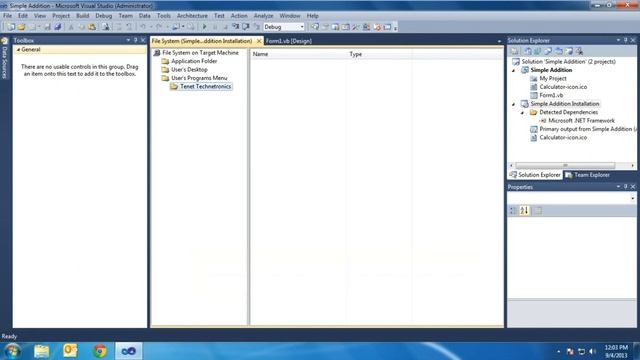Click the Type column header
640x360 pixels.
pos(379,54)
